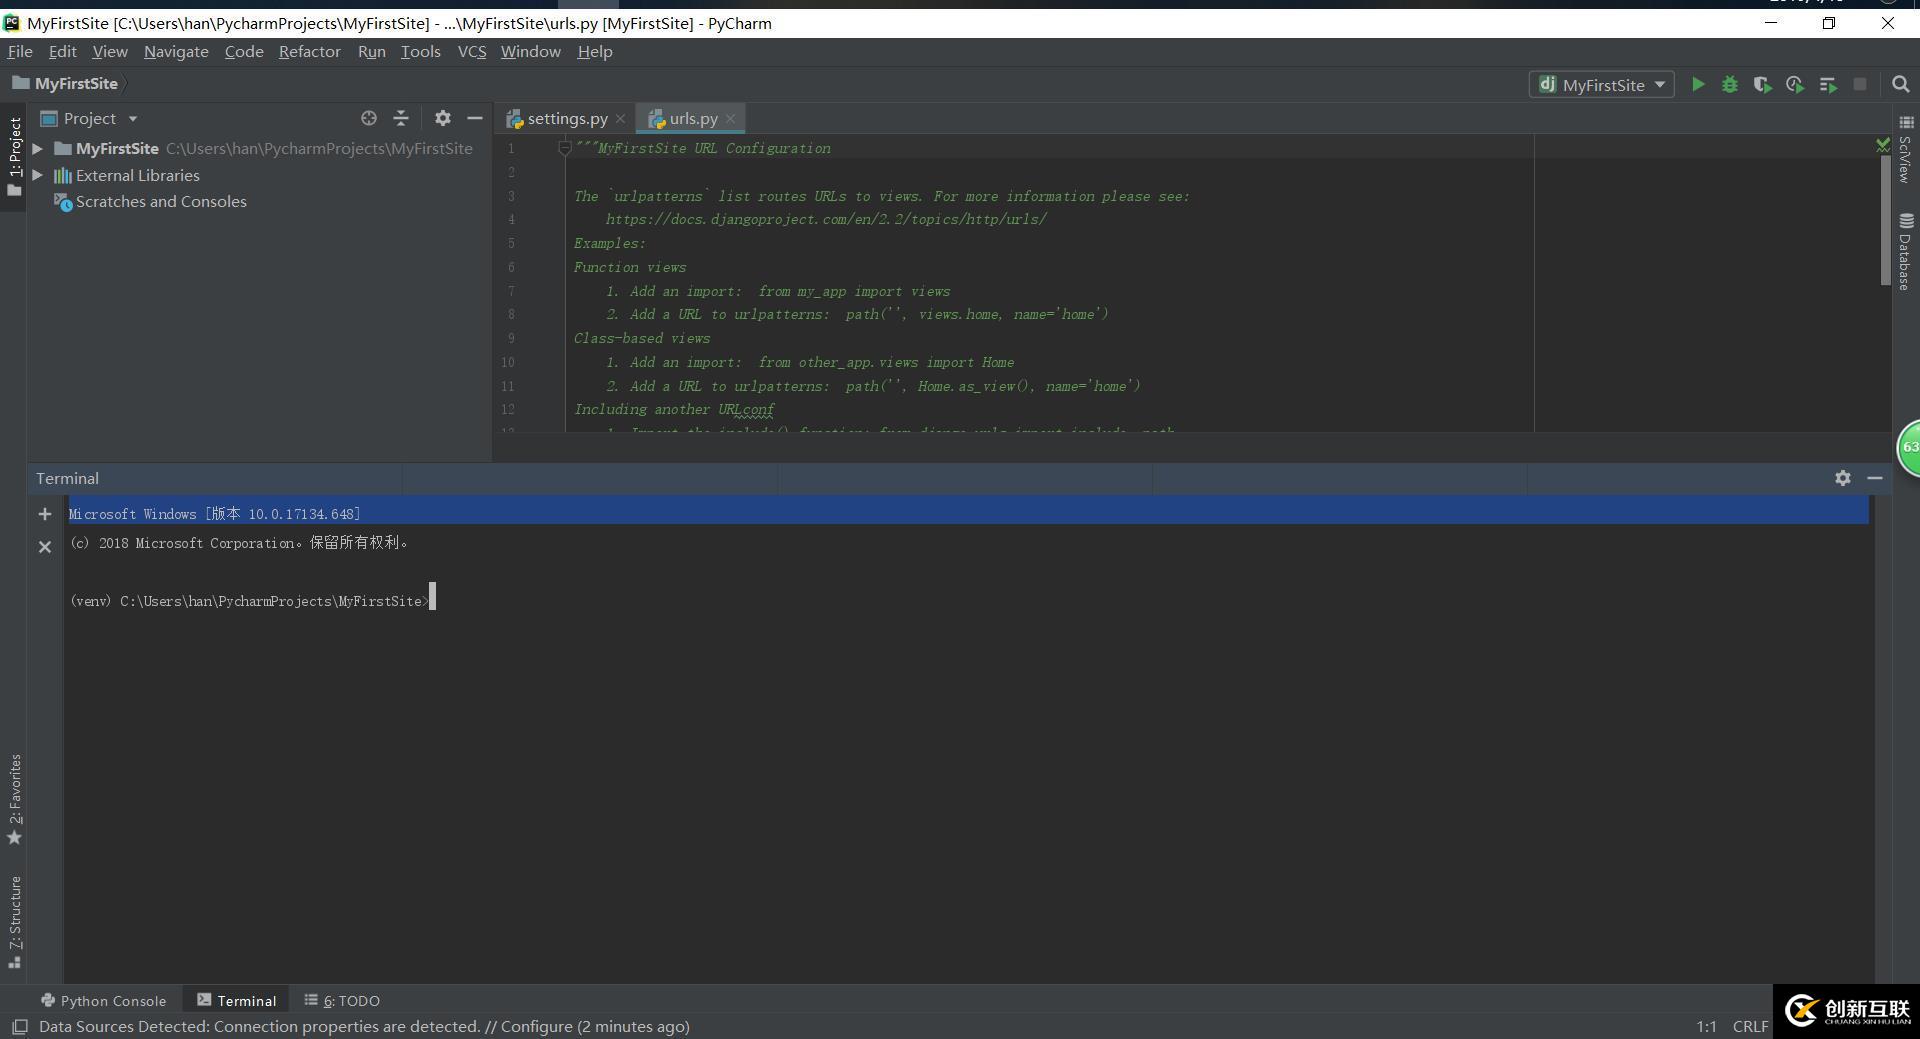The width and height of the screenshot is (1920, 1039).
Task: Close the urls.py editor tab
Action: [x=730, y=118]
